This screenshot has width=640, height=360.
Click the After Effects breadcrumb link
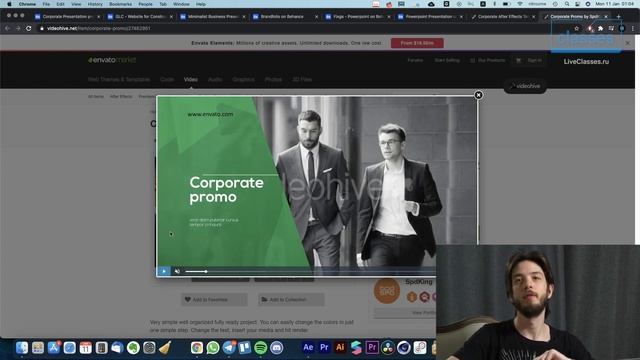coord(121,97)
